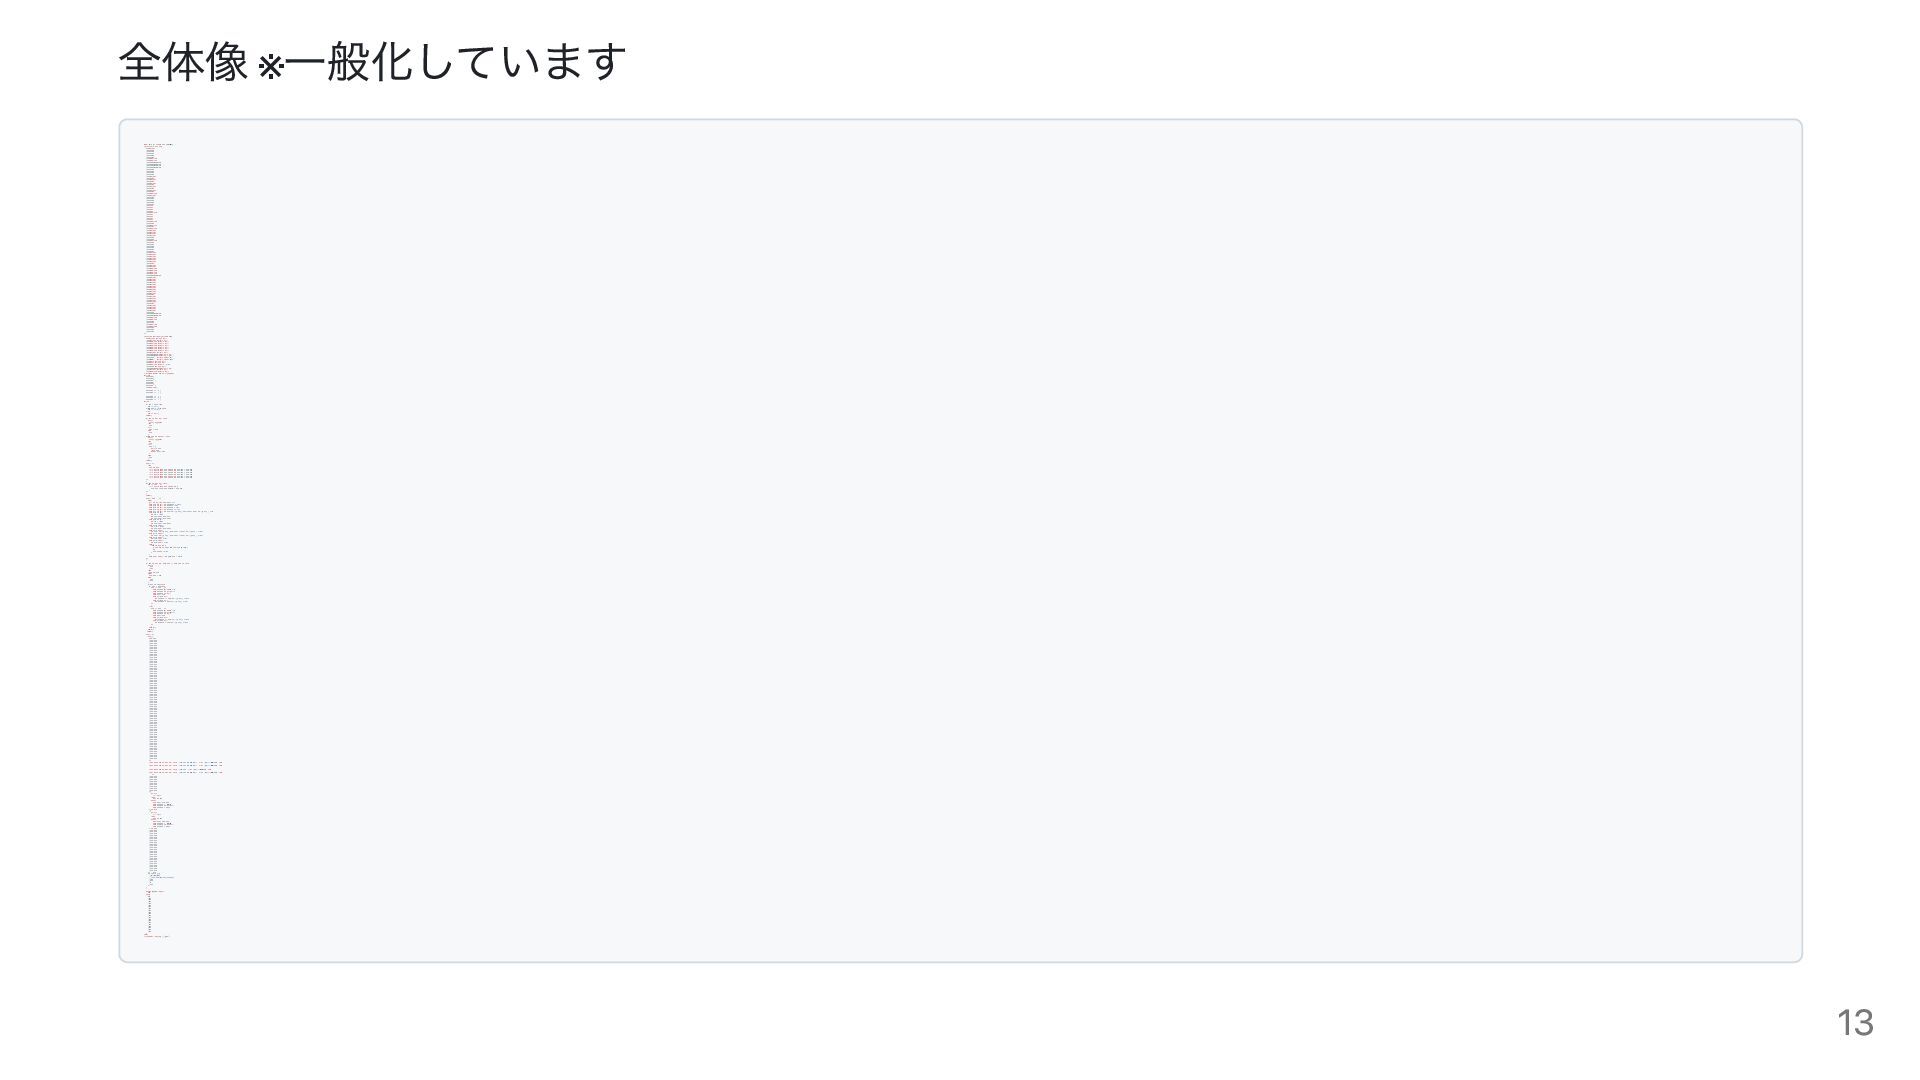
Task: Click the slide title beginning with 全体像
Action: click(372, 62)
